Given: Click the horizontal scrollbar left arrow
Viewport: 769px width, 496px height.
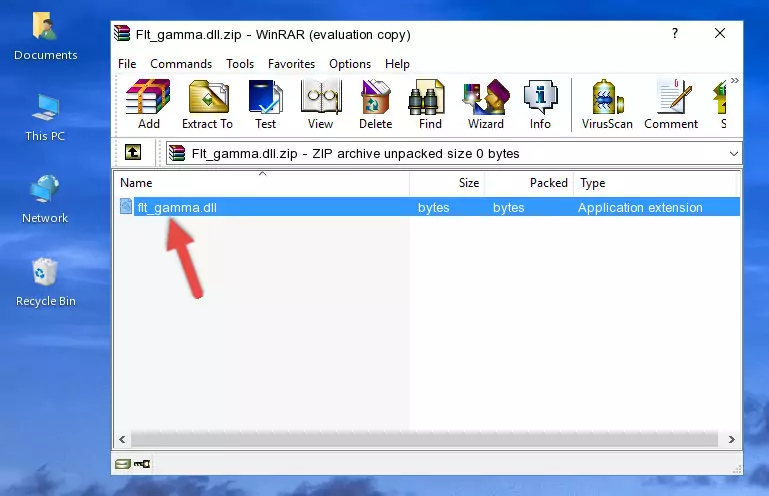Looking at the screenshot, I should click(123, 440).
